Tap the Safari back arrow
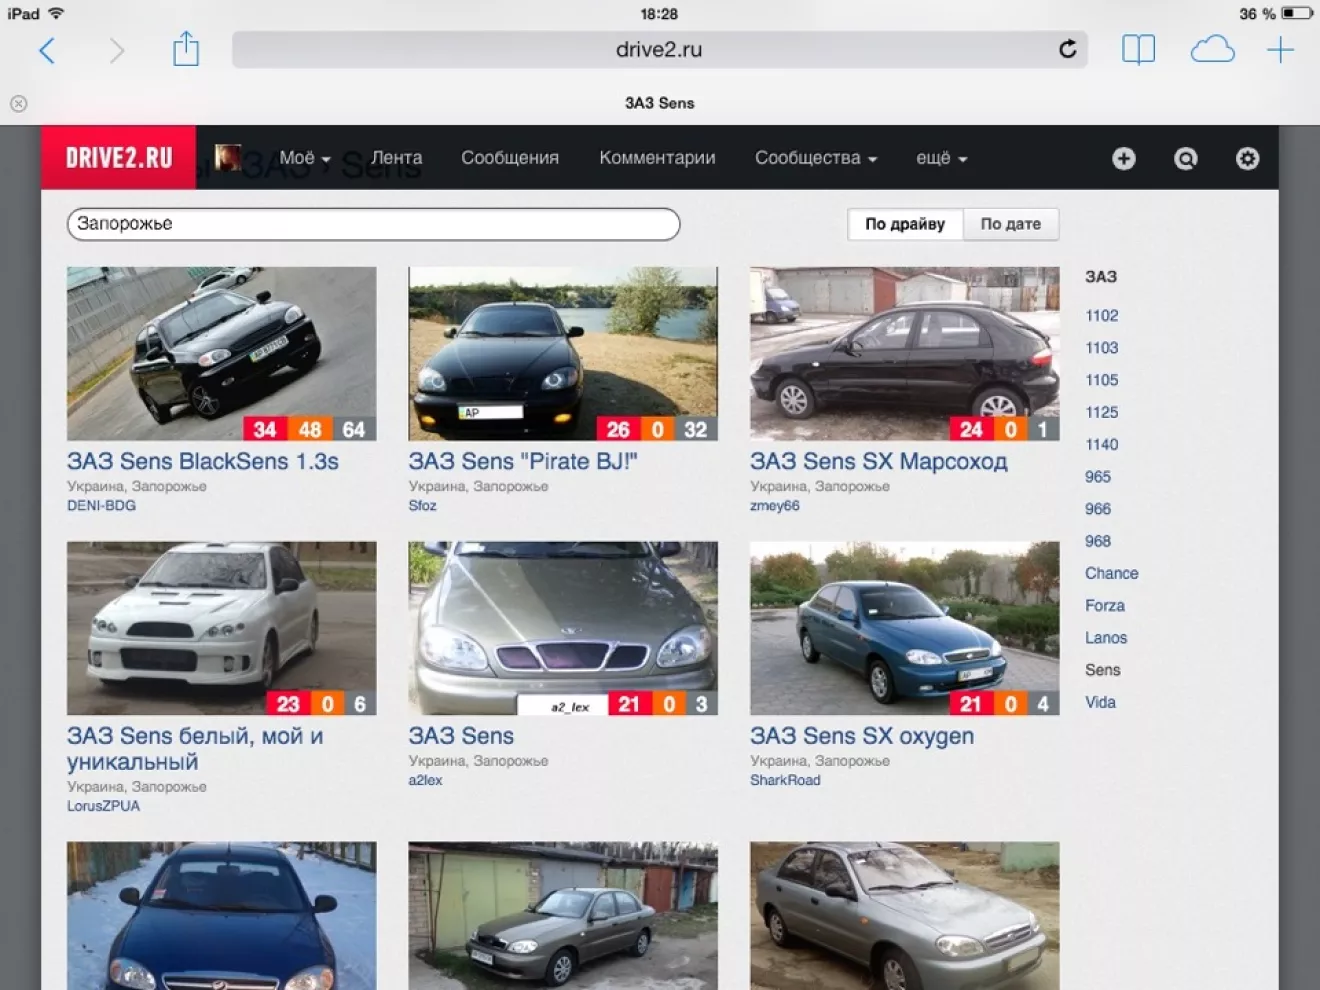The height and width of the screenshot is (990, 1320). pyautogui.click(x=46, y=50)
